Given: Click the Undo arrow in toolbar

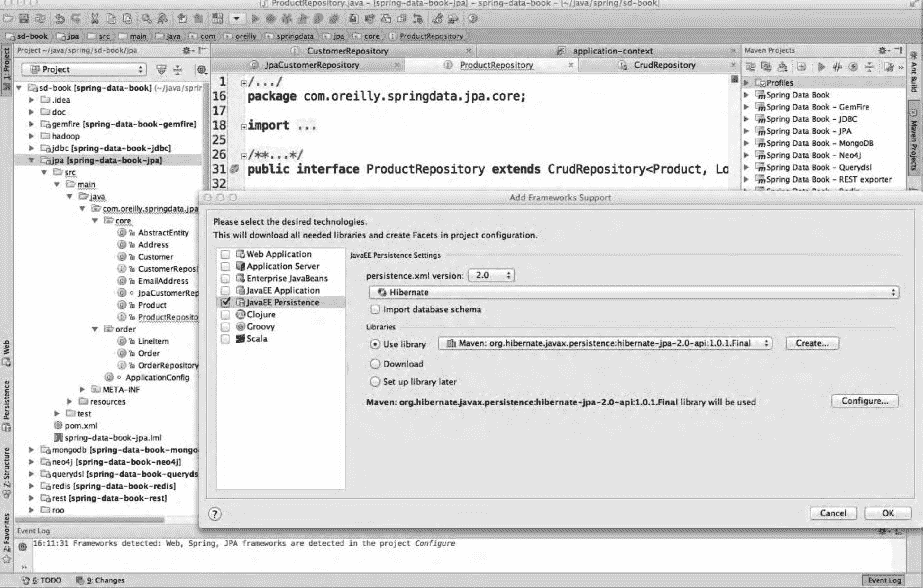Looking at the screenshot, I should click(x=61, y=19).
